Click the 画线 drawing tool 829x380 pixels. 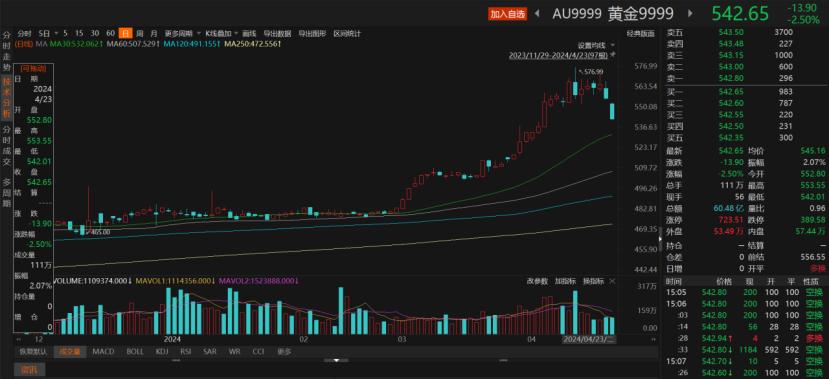(x=249, y=33)
